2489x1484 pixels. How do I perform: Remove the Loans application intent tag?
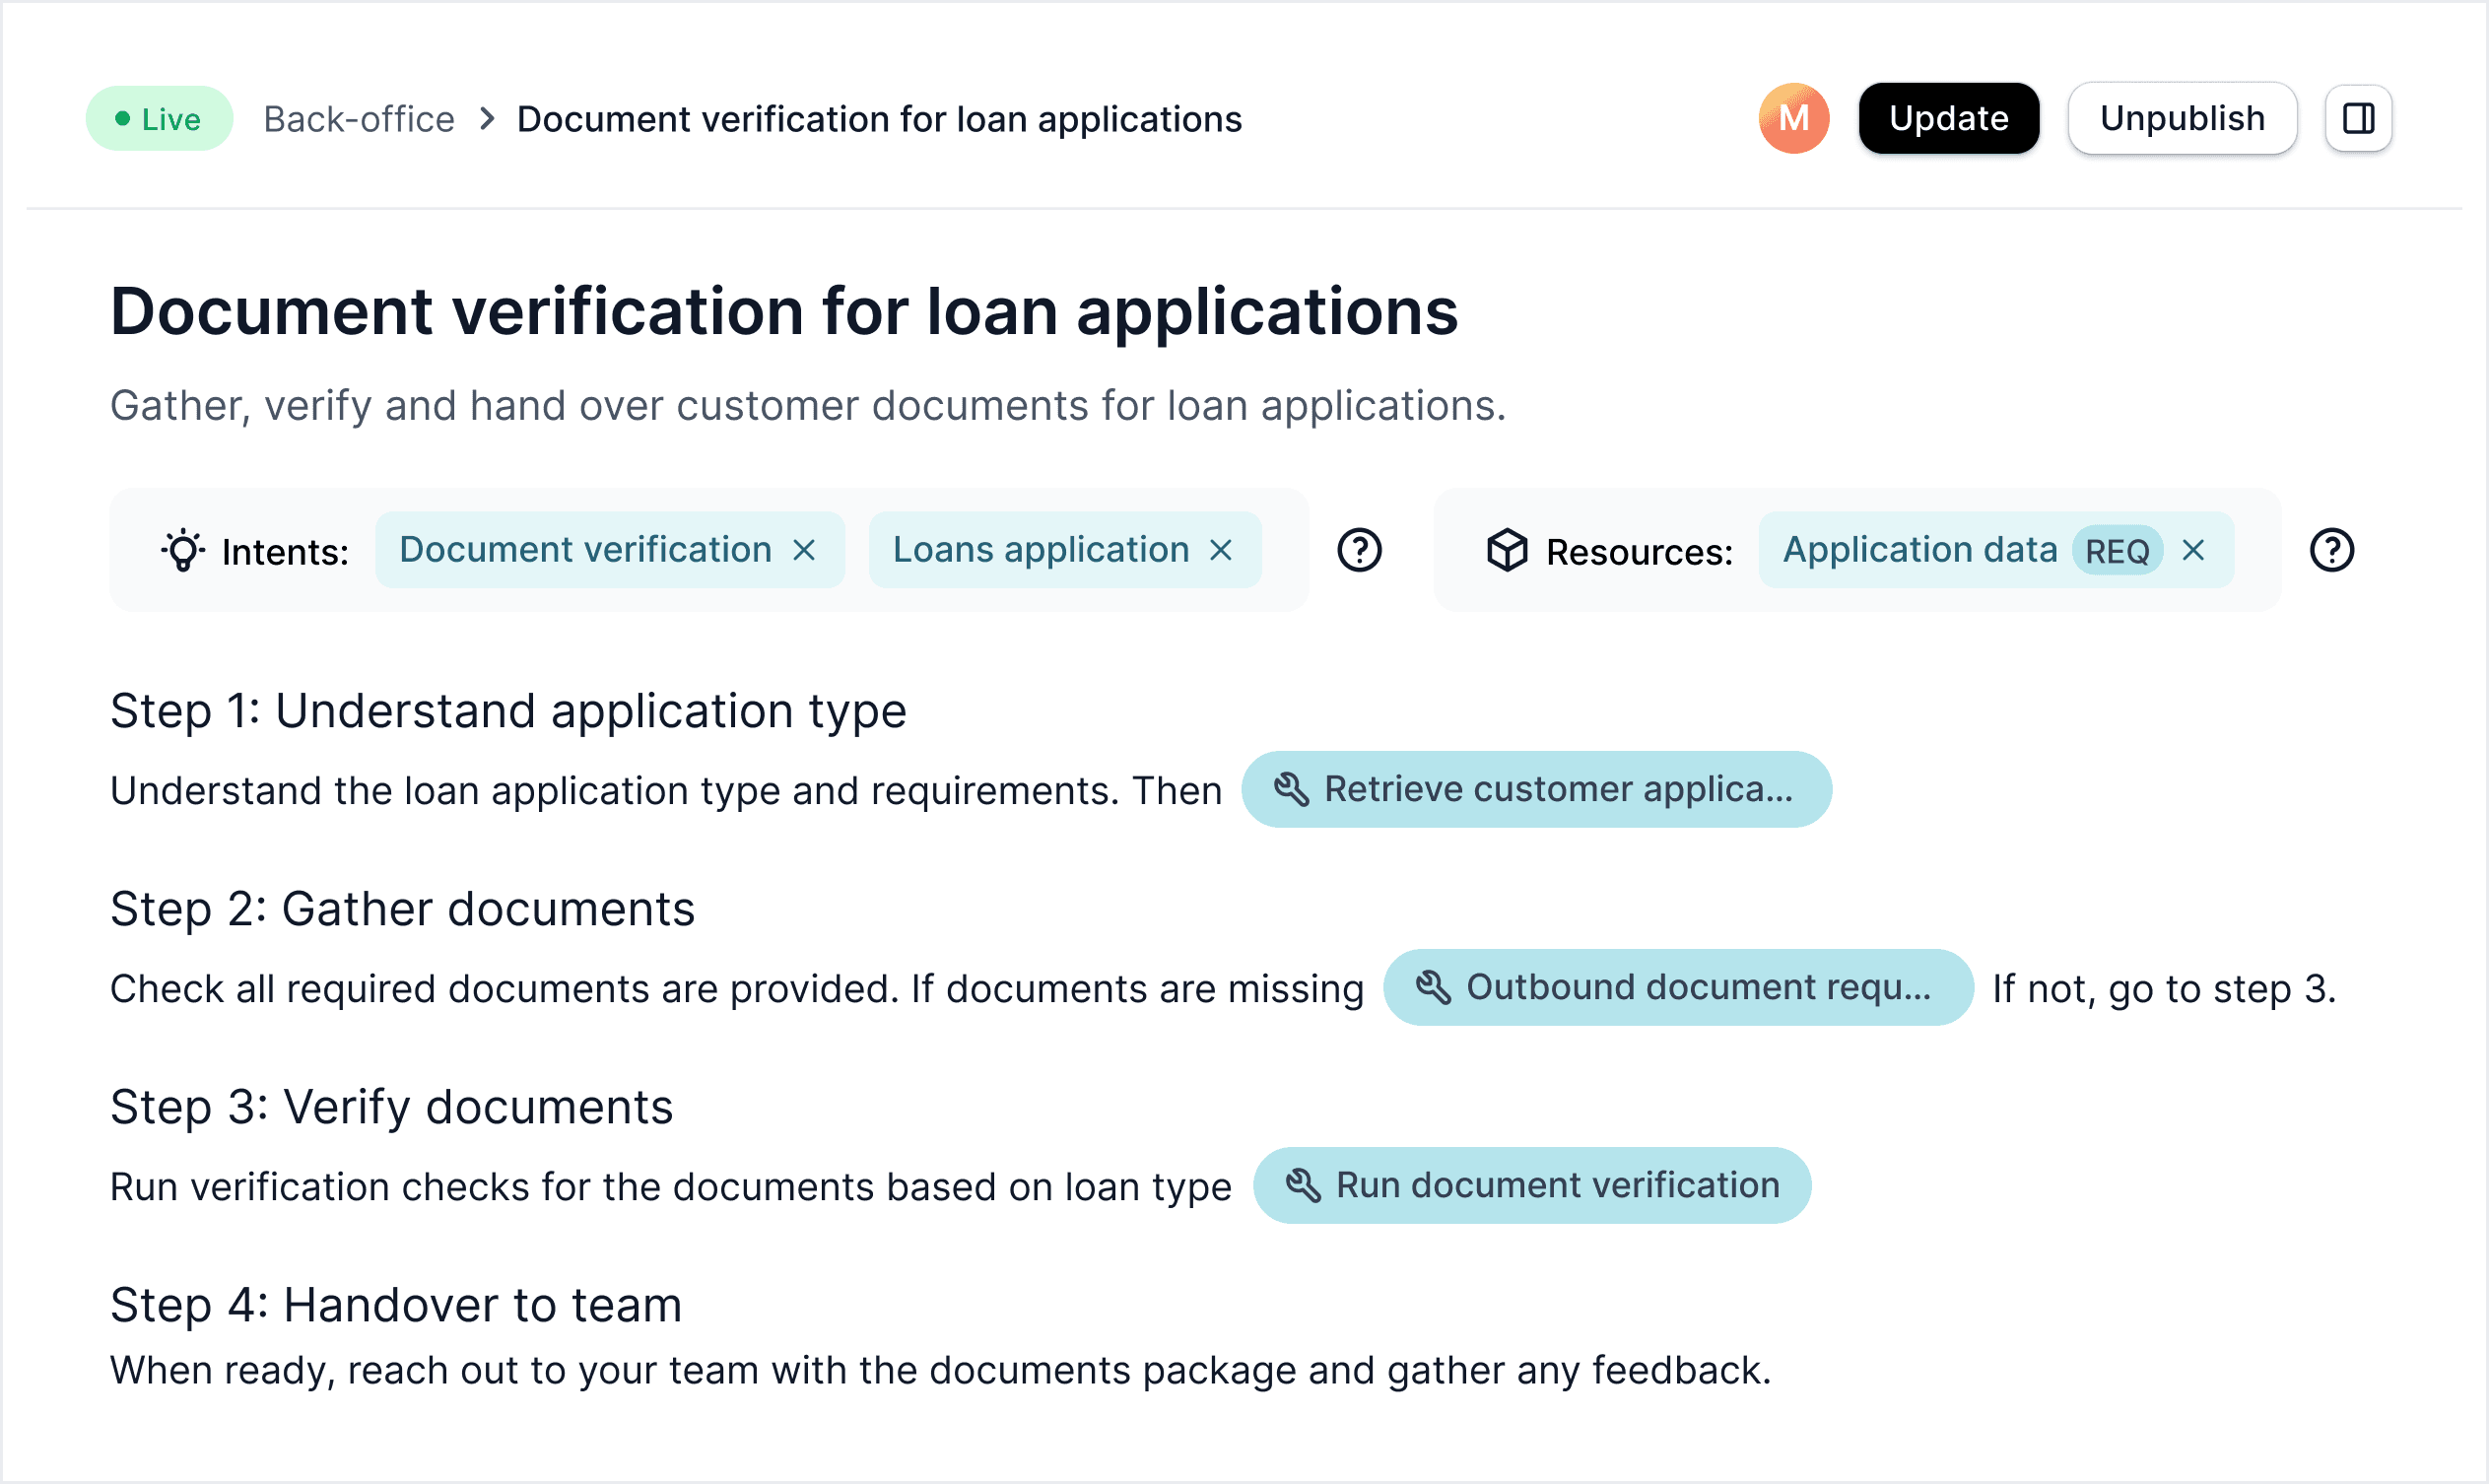(1221, 549)
